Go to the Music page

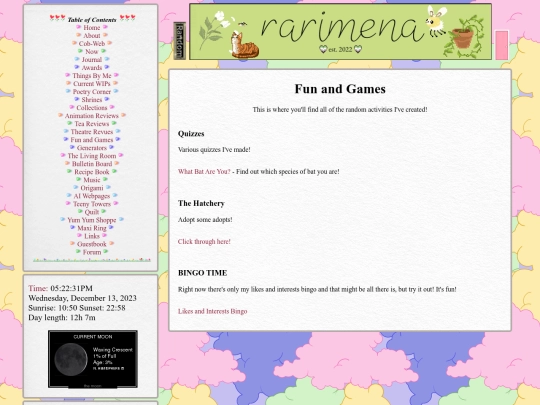92,179
